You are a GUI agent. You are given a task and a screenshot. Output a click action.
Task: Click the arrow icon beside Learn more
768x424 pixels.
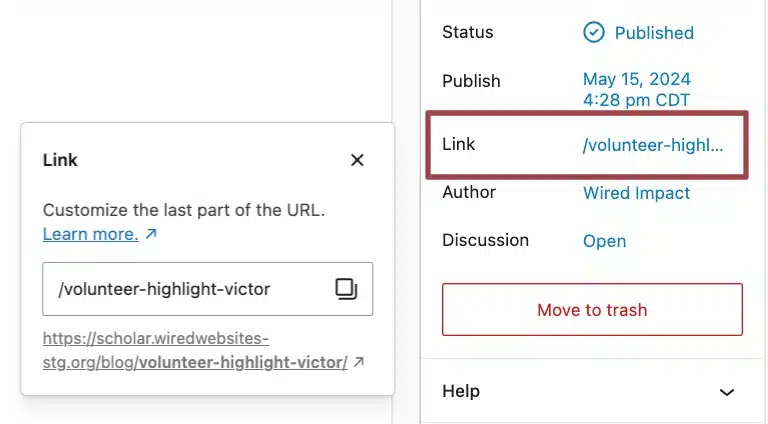pyautogui.click(x=151, y=234)
